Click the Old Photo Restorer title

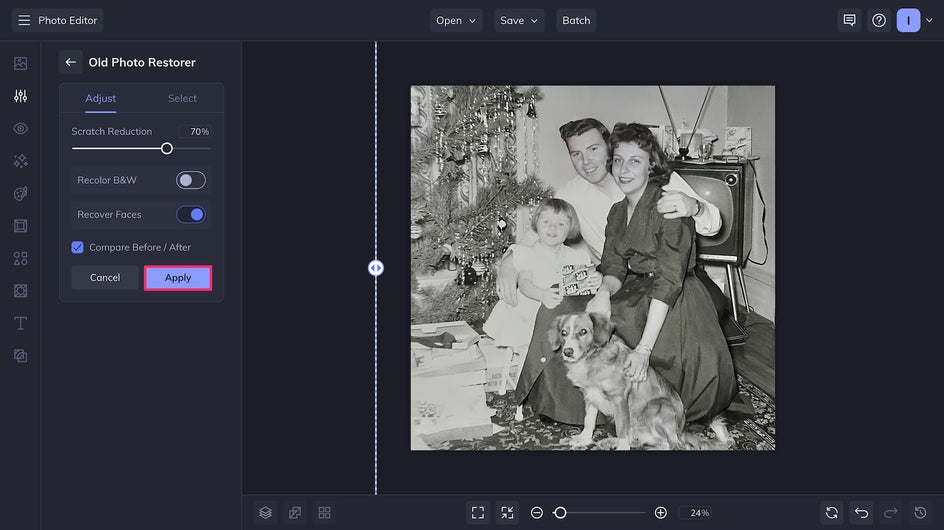click(x=142, y=62)
